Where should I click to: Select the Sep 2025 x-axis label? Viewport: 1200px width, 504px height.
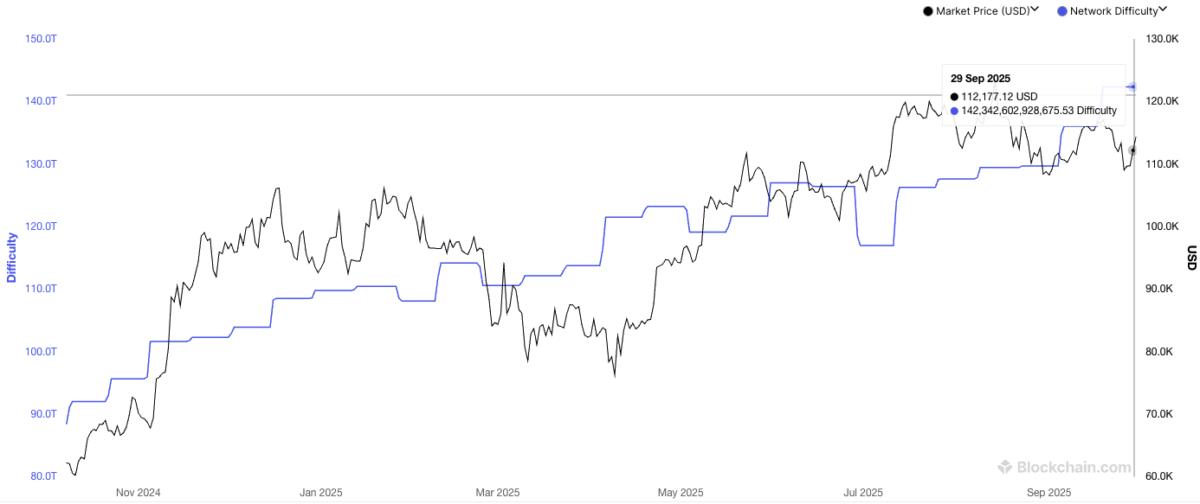click(x=1051, y=492)
